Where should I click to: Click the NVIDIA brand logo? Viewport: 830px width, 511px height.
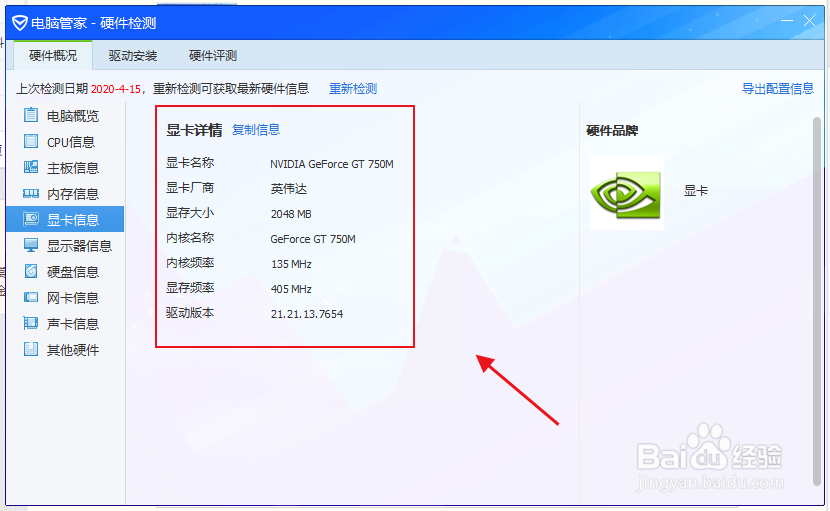point(627,193)
